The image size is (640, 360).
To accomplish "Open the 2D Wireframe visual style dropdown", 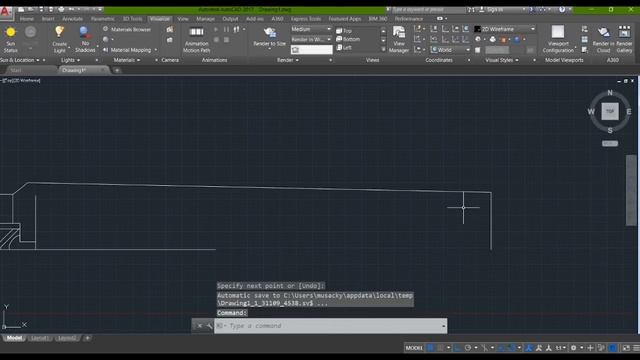I will (504, 29).
